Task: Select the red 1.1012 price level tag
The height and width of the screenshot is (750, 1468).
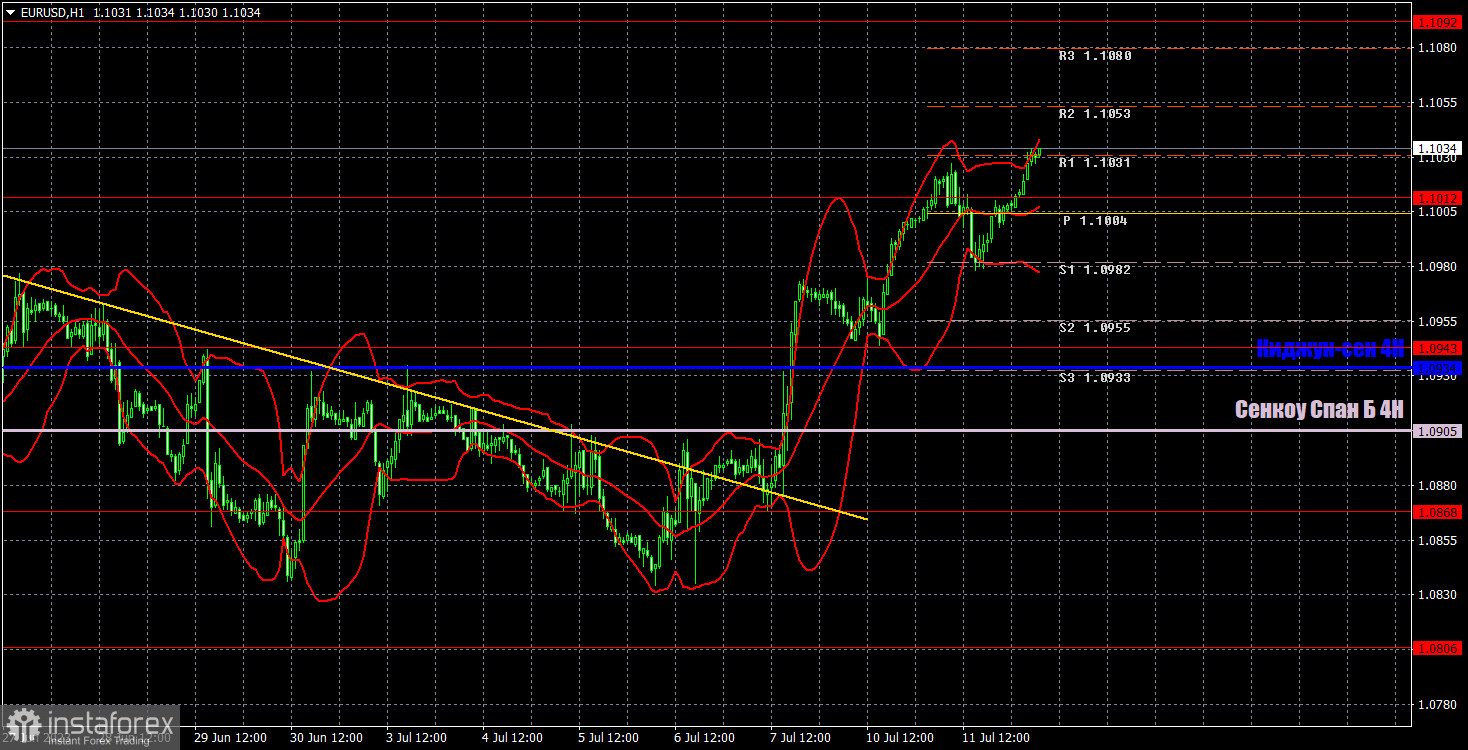Action: [x=1438, y=198]
